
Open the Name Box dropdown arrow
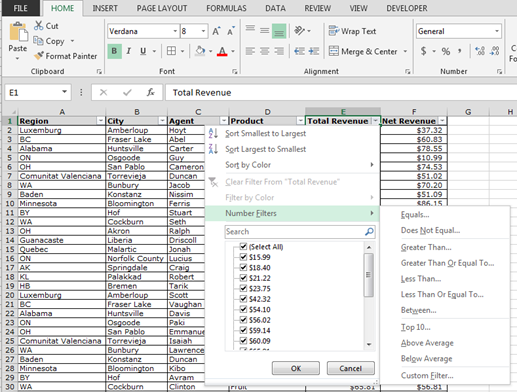64,92
